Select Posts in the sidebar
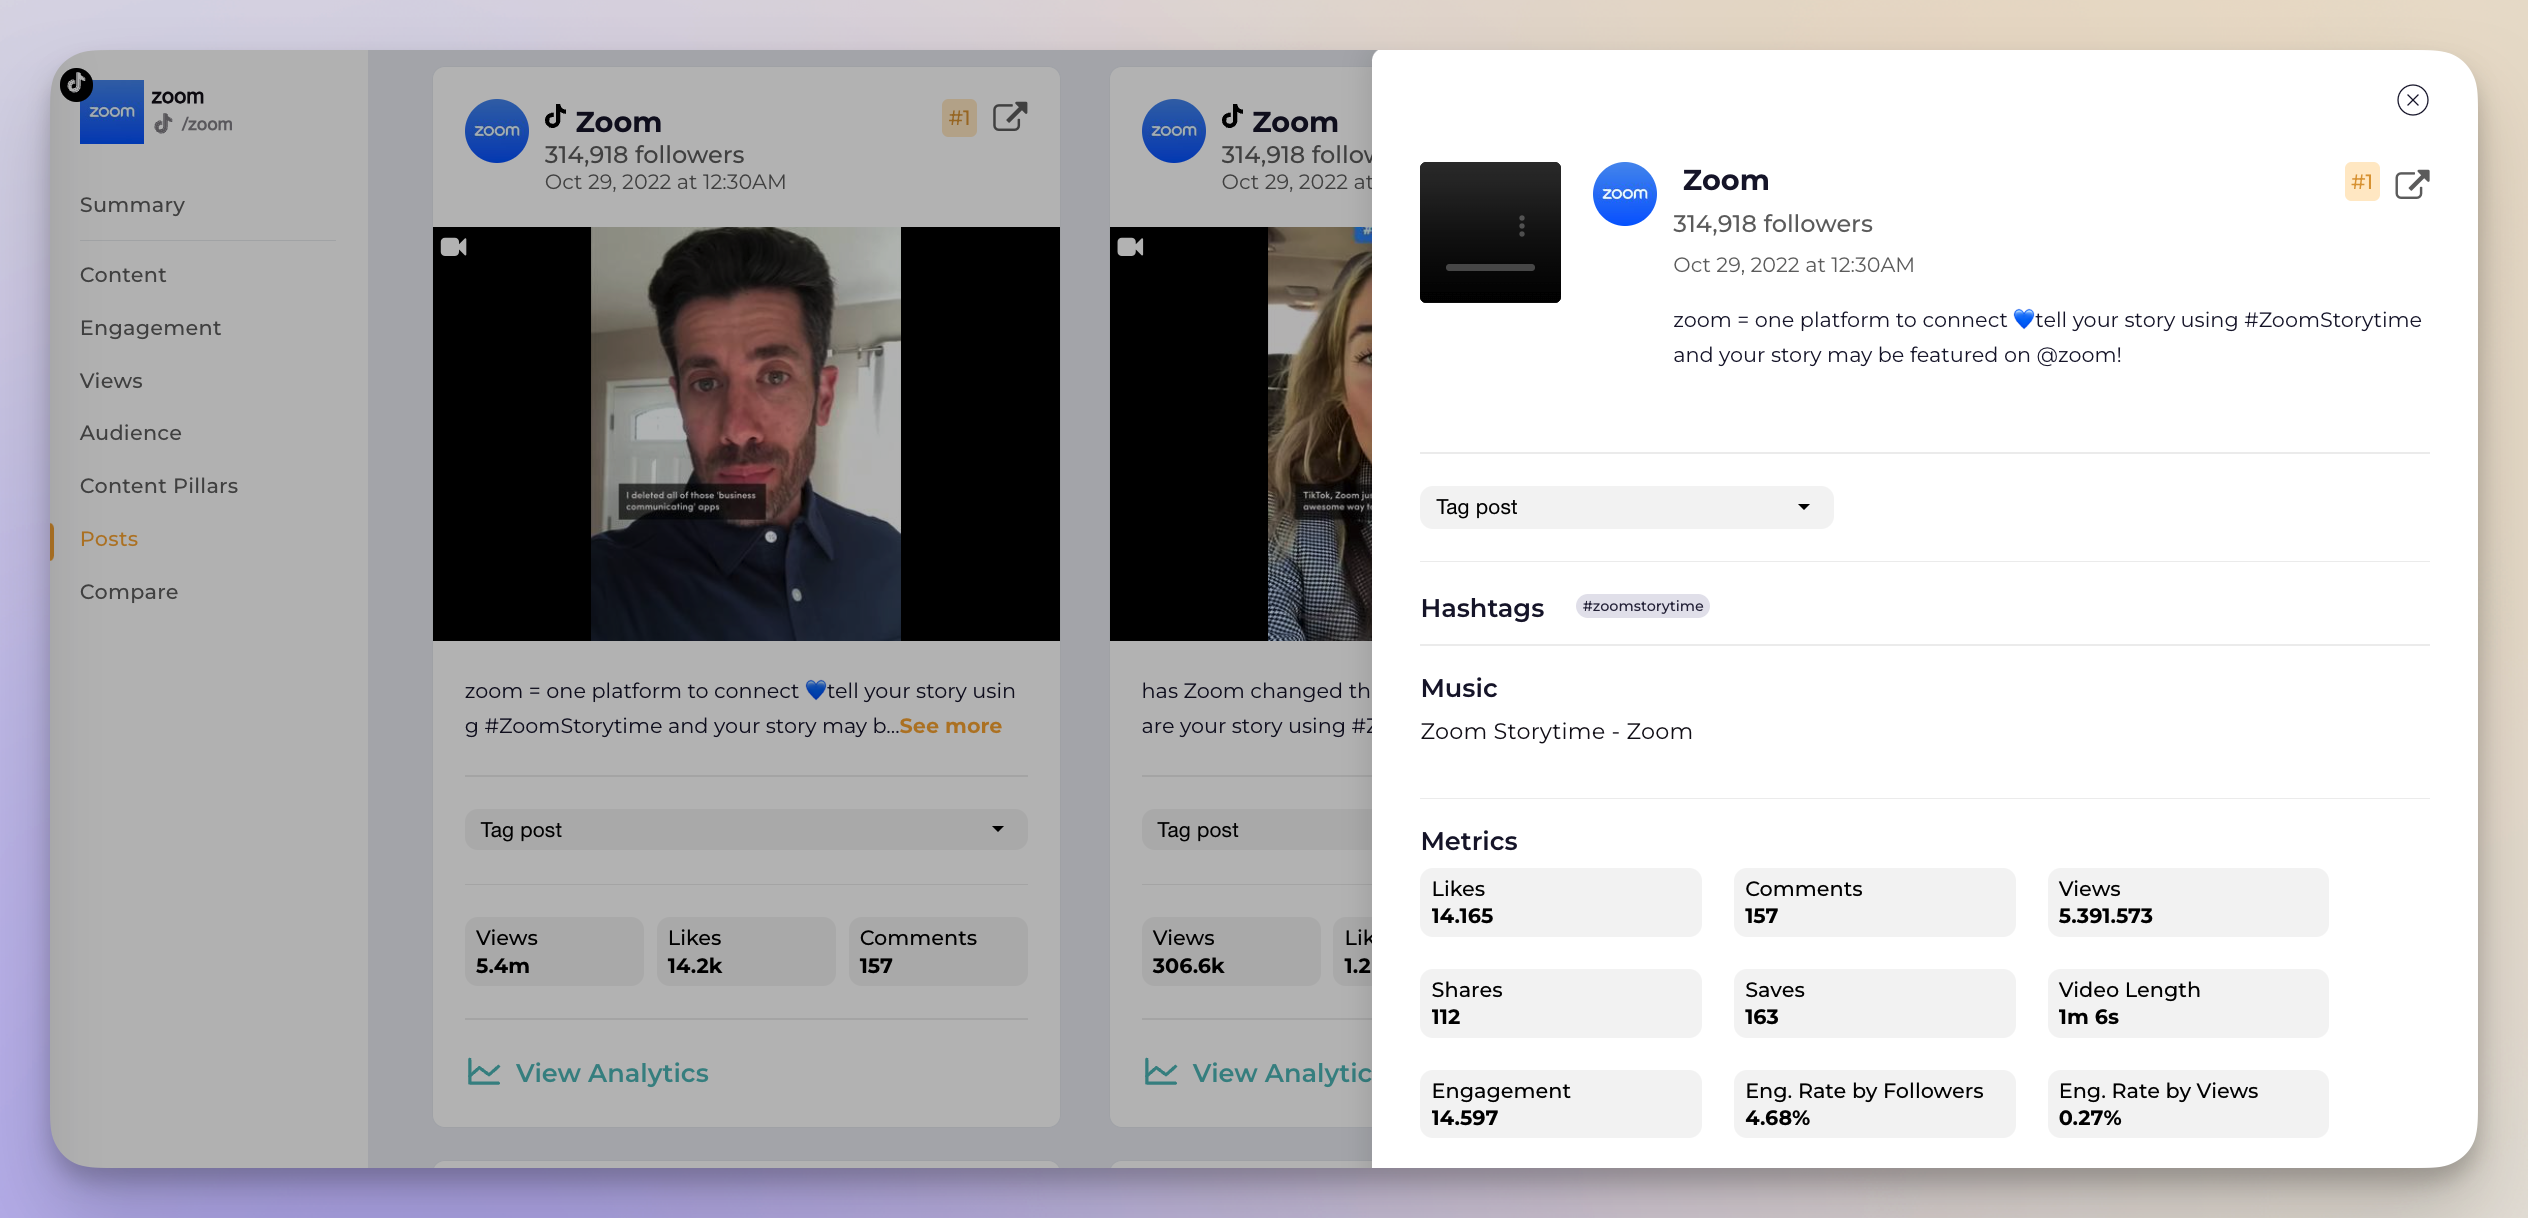2528x1218 pixels. (109, 539)
